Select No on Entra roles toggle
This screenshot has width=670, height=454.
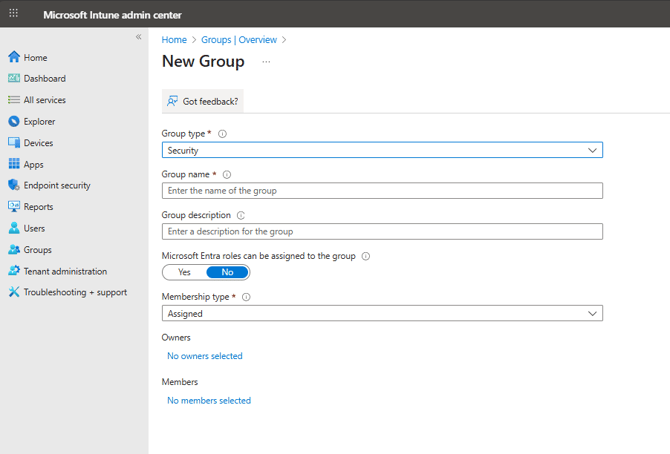pyautogui.click(x=227, y=272)
